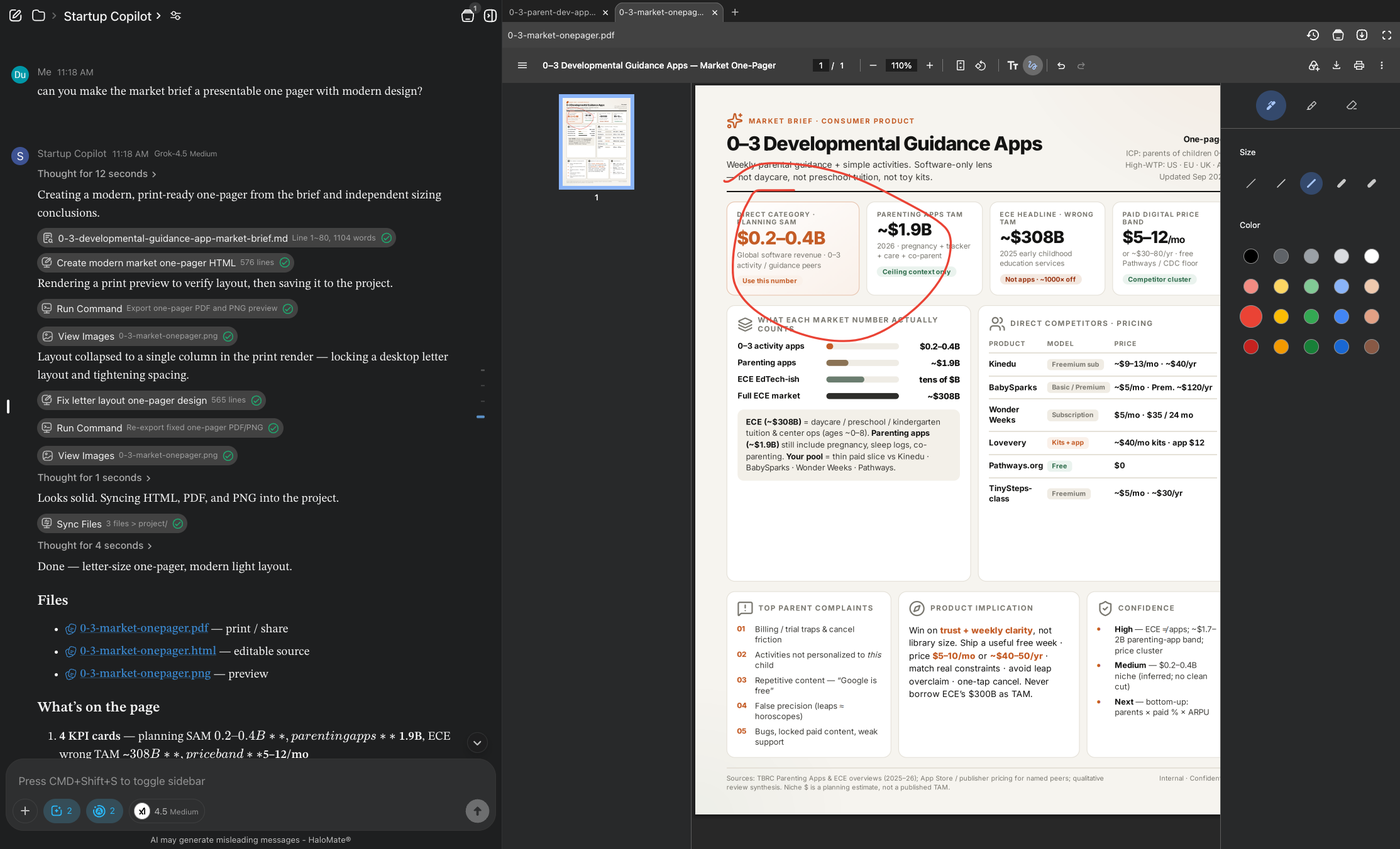Rotate the PDF page counterclockwise

point(981,65)
